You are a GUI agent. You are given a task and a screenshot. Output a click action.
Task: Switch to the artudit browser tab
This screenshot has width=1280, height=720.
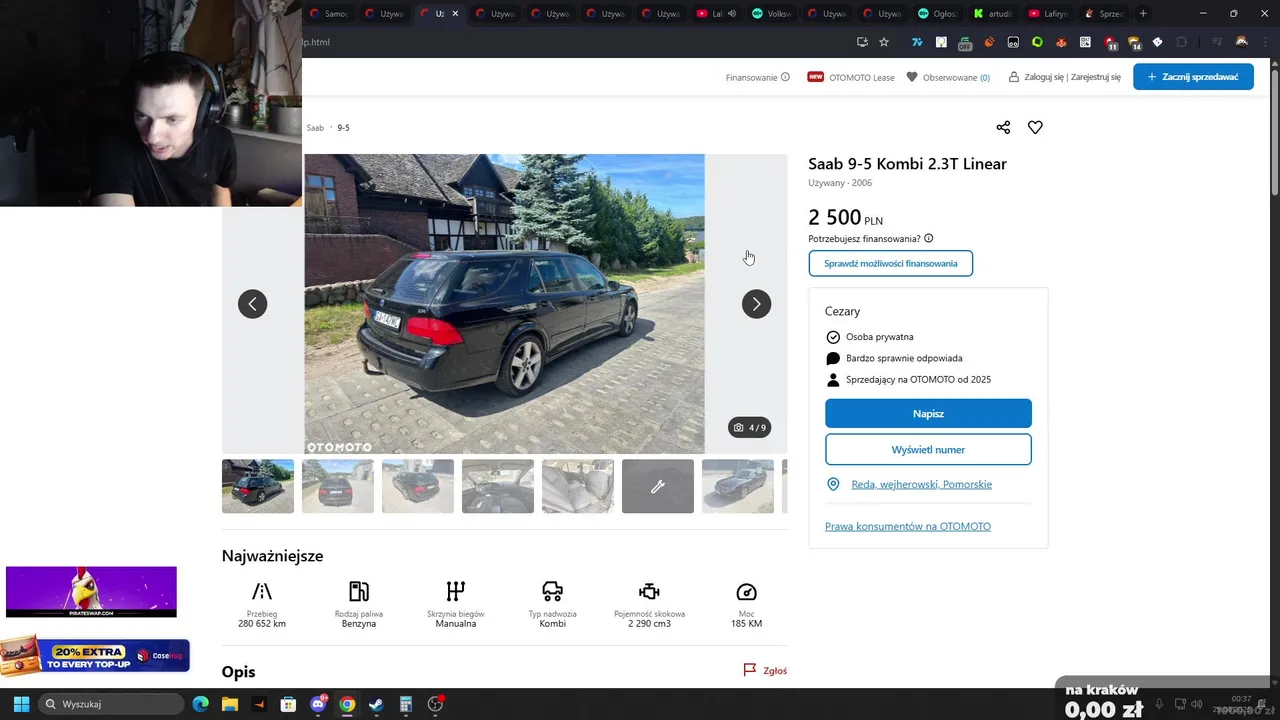(992, 13)
